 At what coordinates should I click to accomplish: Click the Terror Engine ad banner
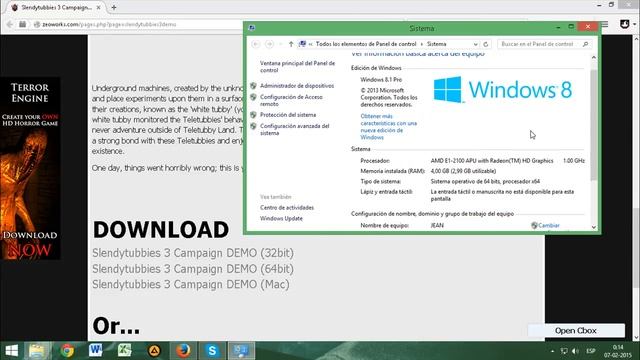(x=30, y=168)
